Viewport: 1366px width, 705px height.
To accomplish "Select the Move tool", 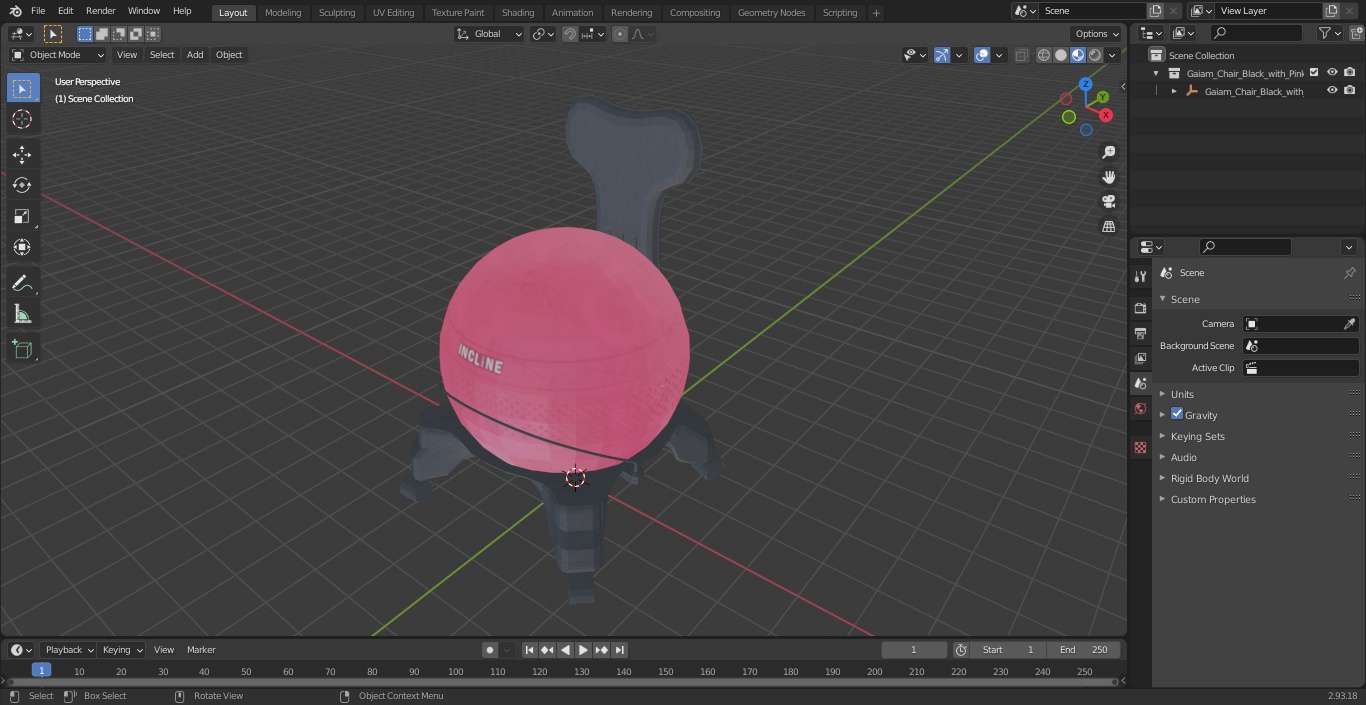I will (22, 154).
